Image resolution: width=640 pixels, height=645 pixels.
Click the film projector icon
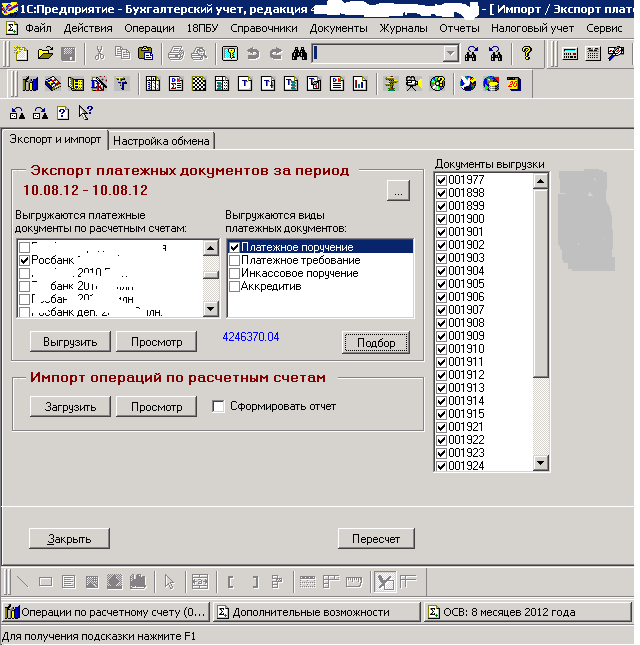(x=413, y=84)
